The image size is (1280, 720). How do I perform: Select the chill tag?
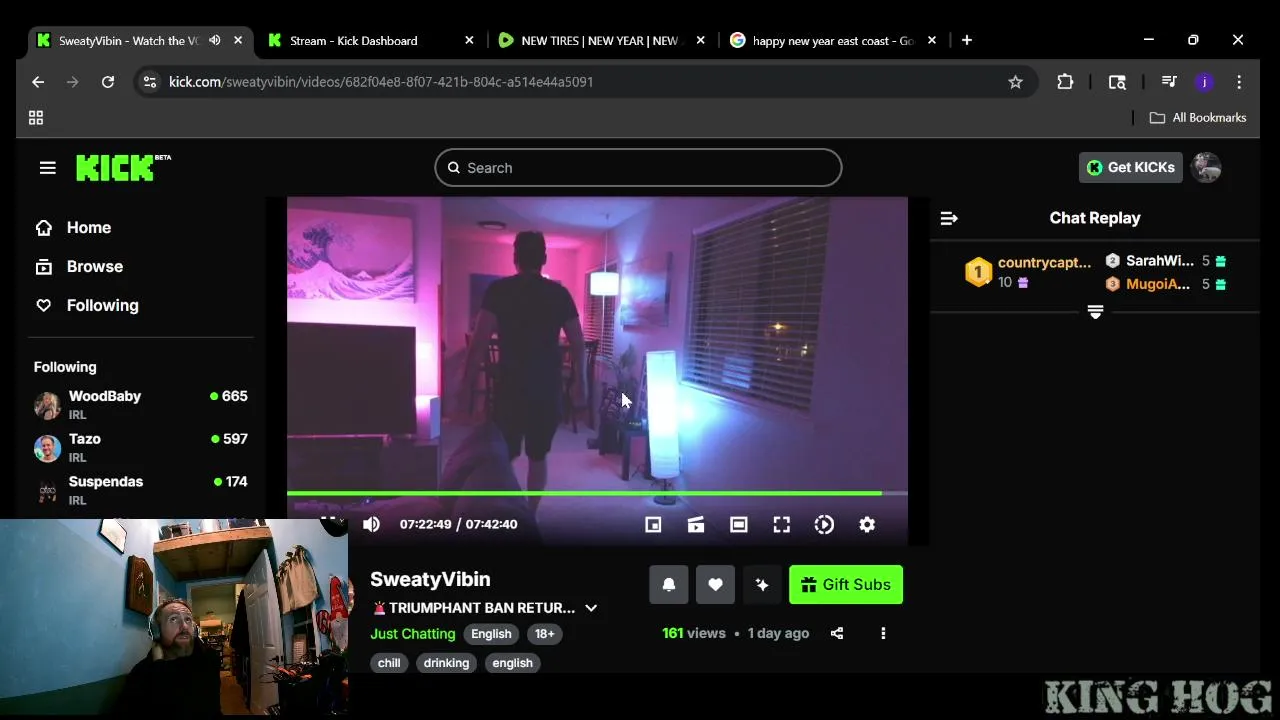coord(389,663)
